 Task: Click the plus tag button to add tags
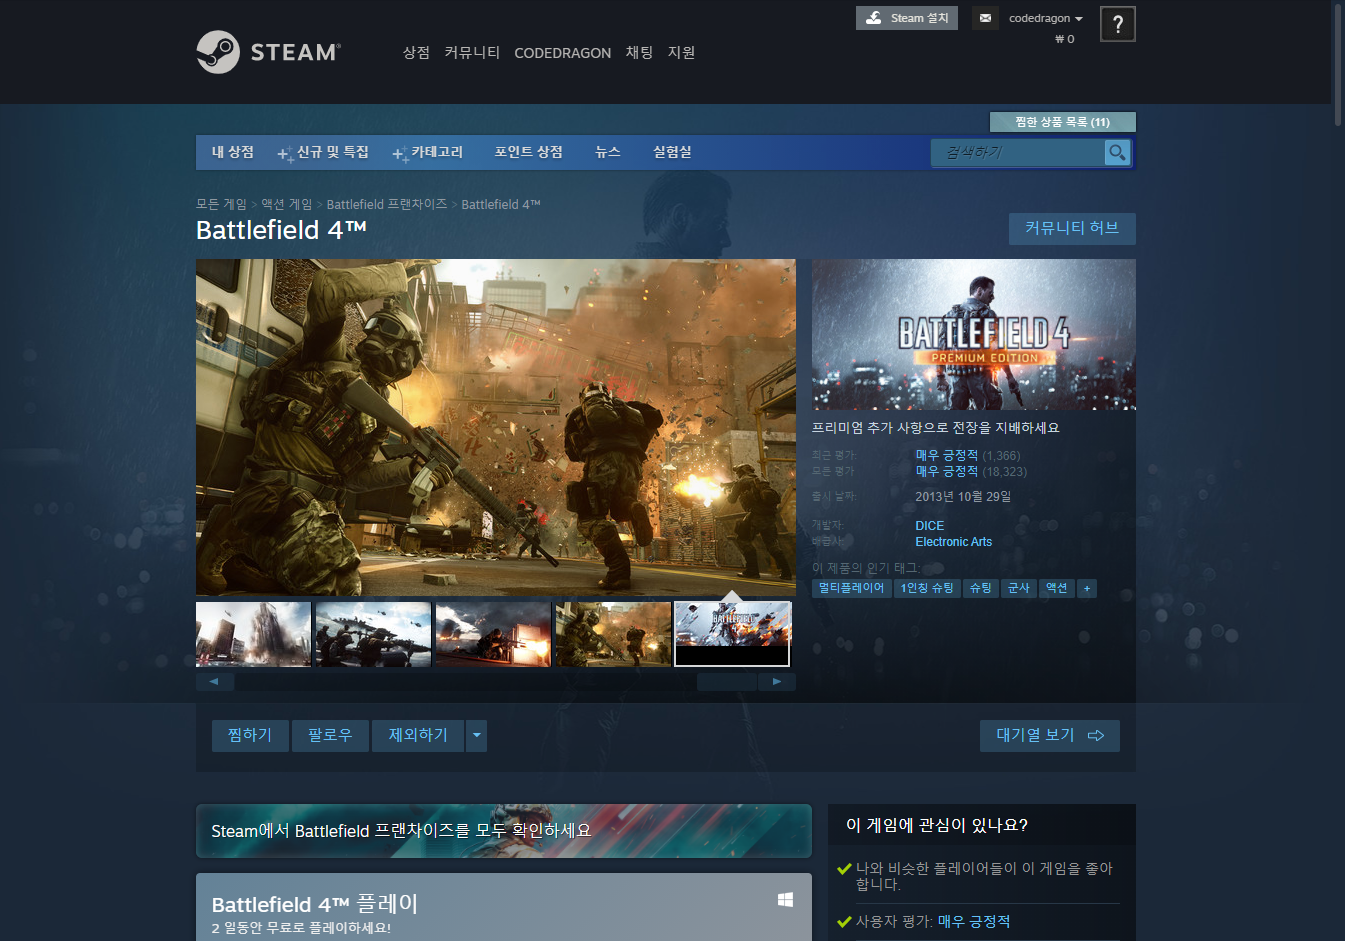click(1087, 588)
